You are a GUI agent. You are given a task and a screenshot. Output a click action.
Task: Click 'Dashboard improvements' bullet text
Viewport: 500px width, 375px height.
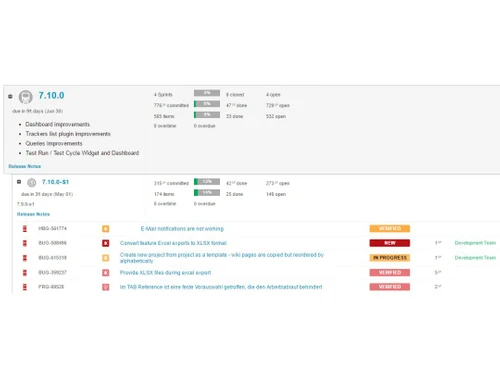(x=58, y=124)
